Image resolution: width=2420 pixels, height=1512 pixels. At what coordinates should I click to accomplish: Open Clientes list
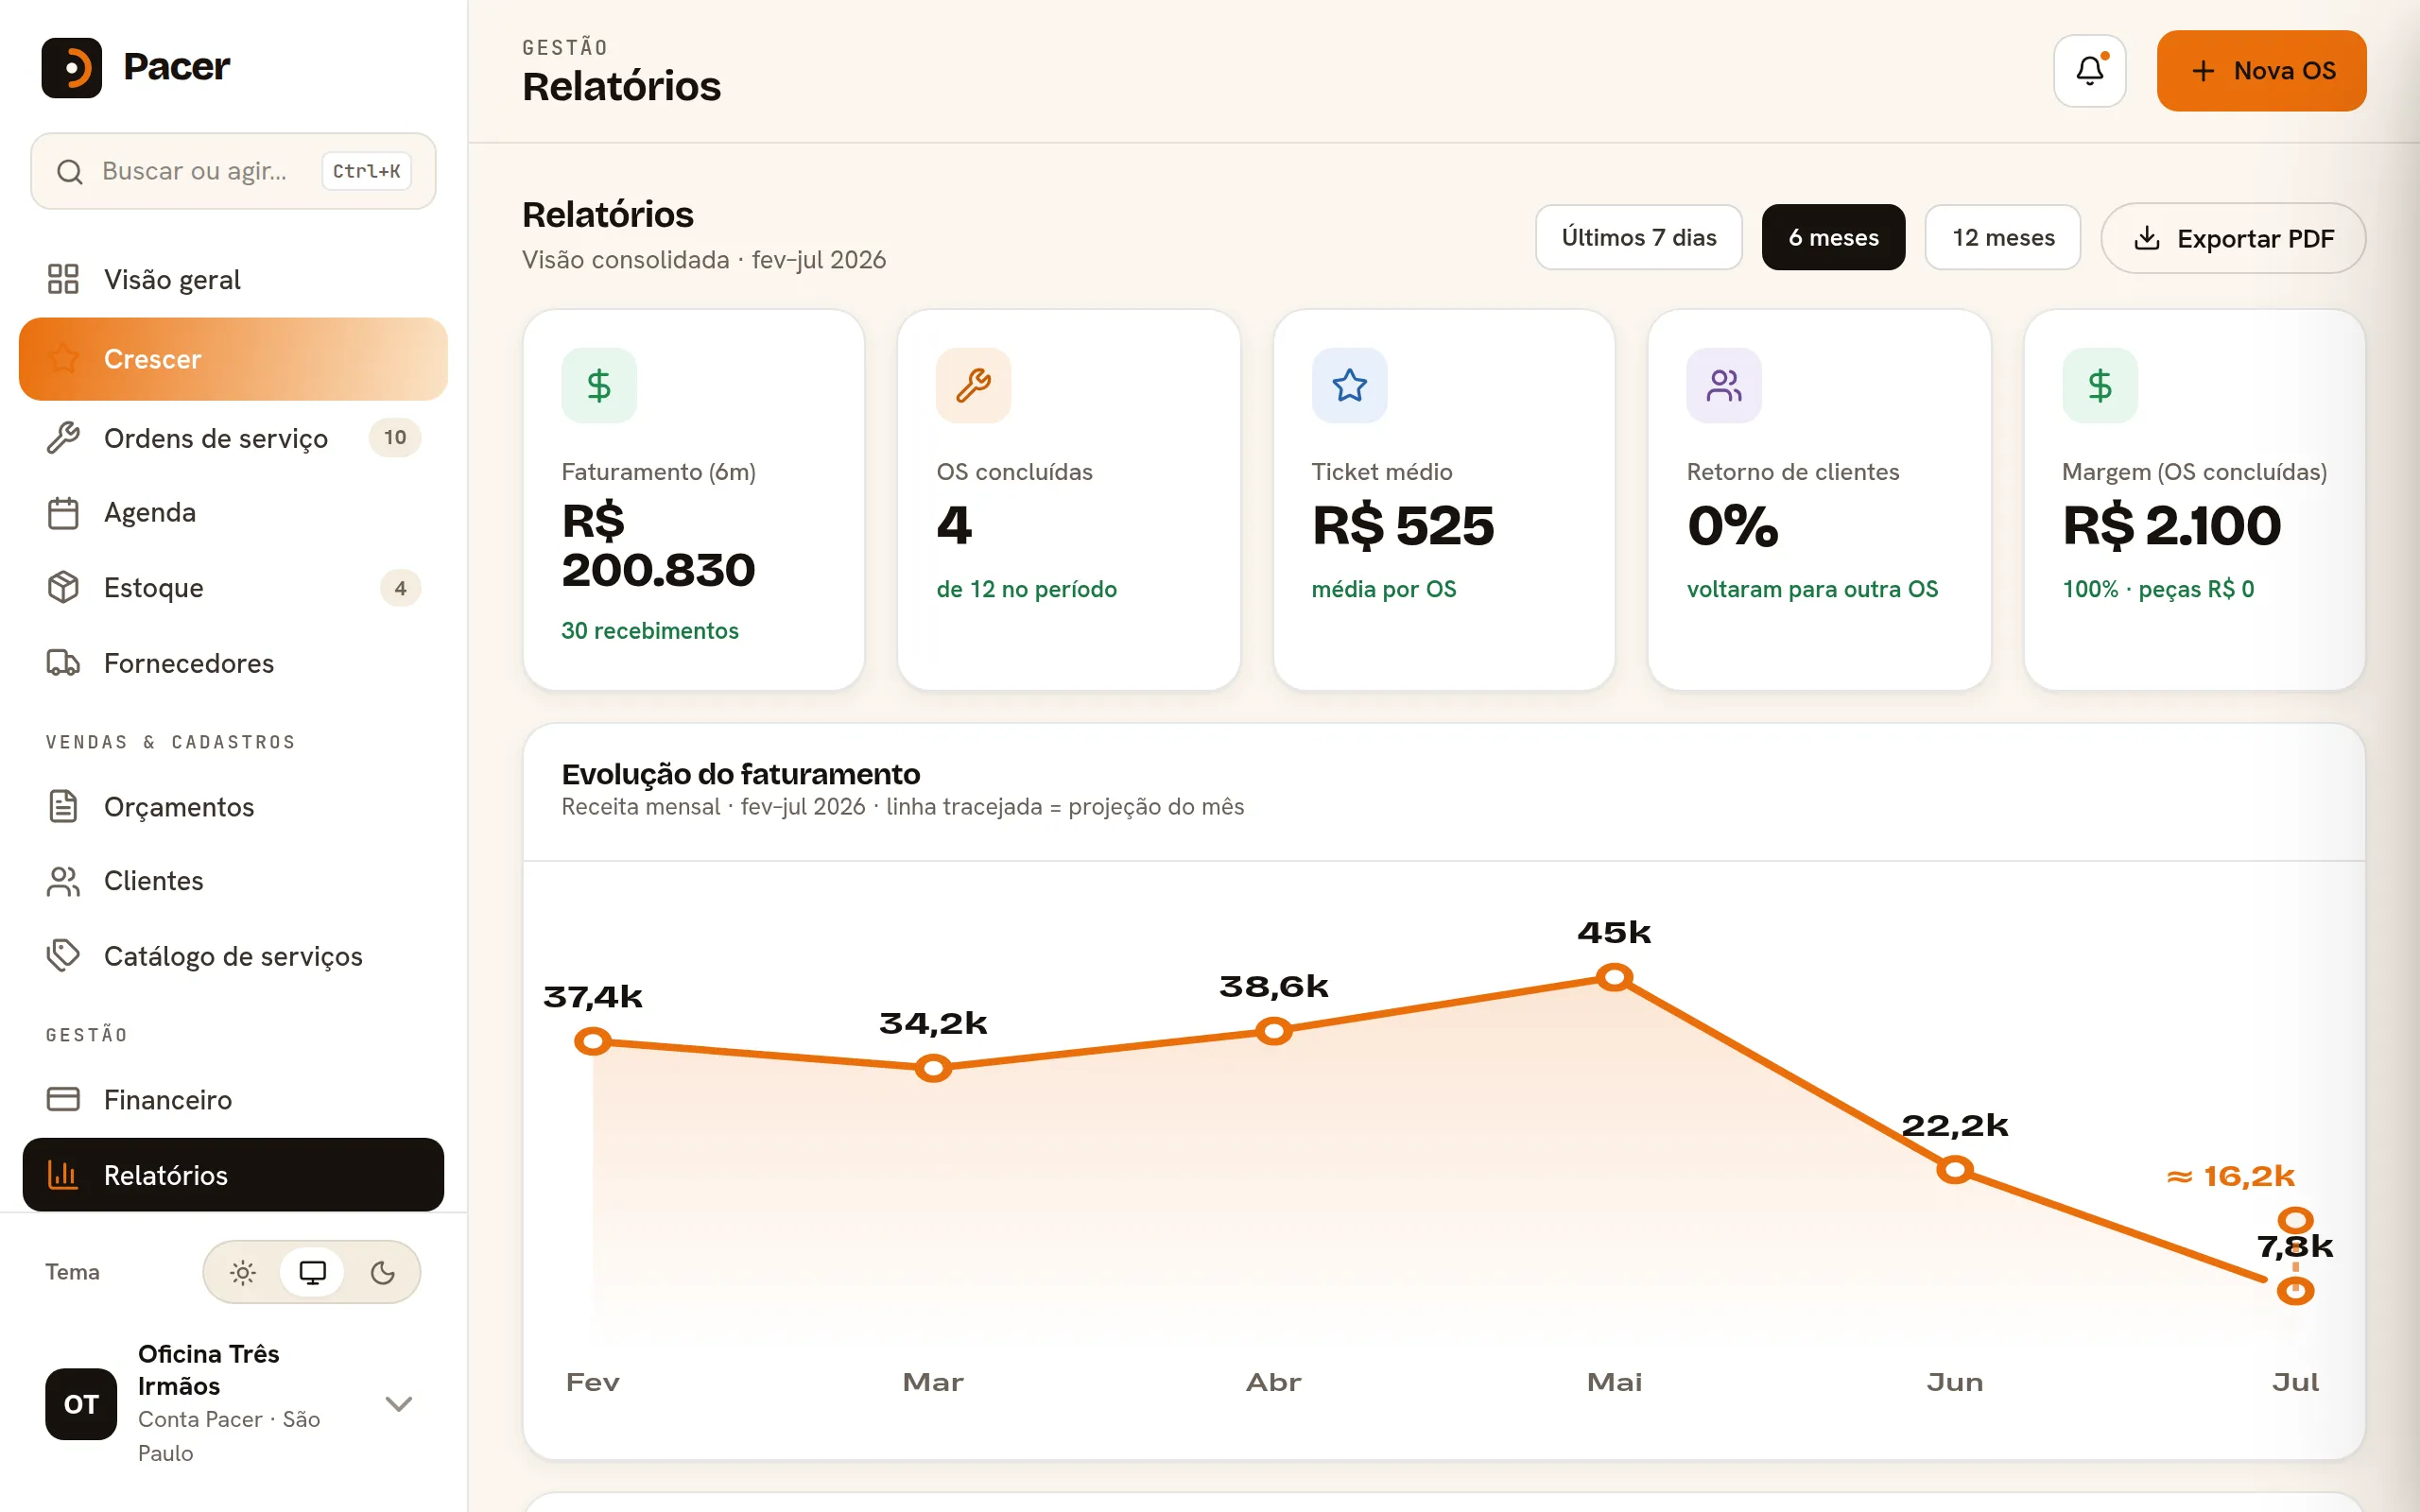[x=233, y=881]
